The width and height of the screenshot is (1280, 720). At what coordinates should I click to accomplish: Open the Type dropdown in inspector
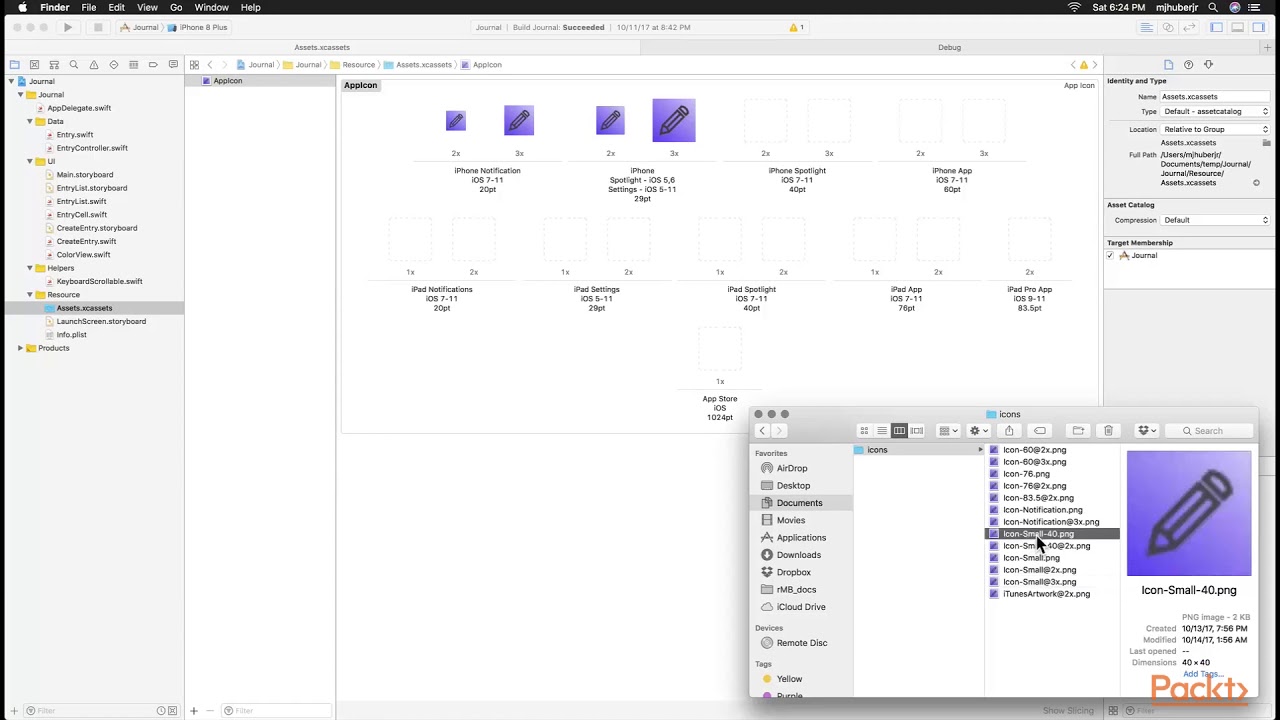pos(1215,112)
